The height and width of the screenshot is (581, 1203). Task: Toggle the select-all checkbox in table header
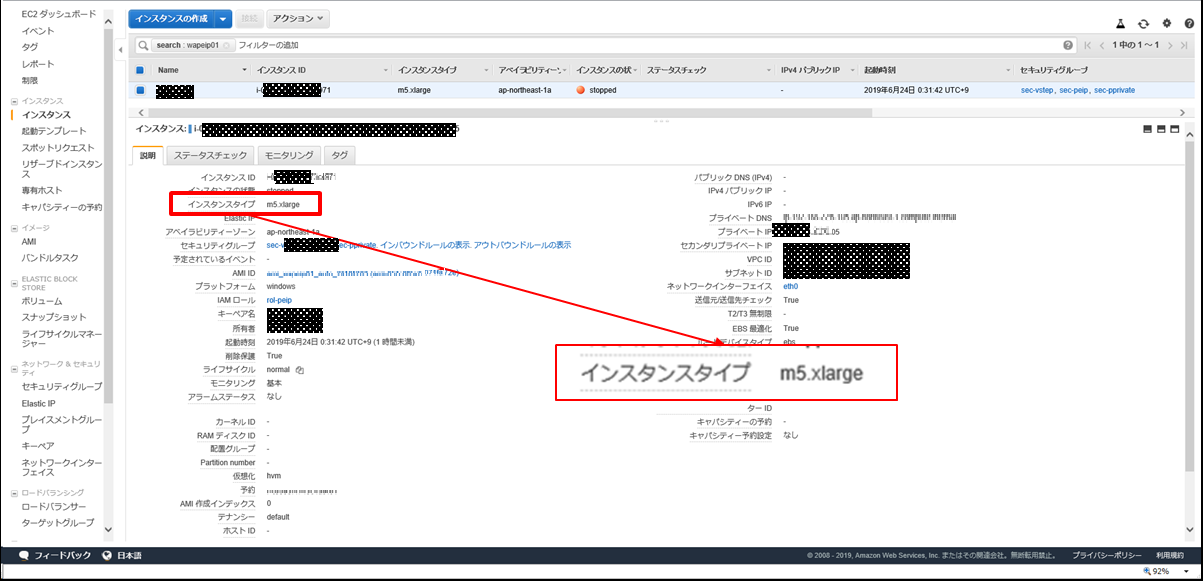coord(140,70)
